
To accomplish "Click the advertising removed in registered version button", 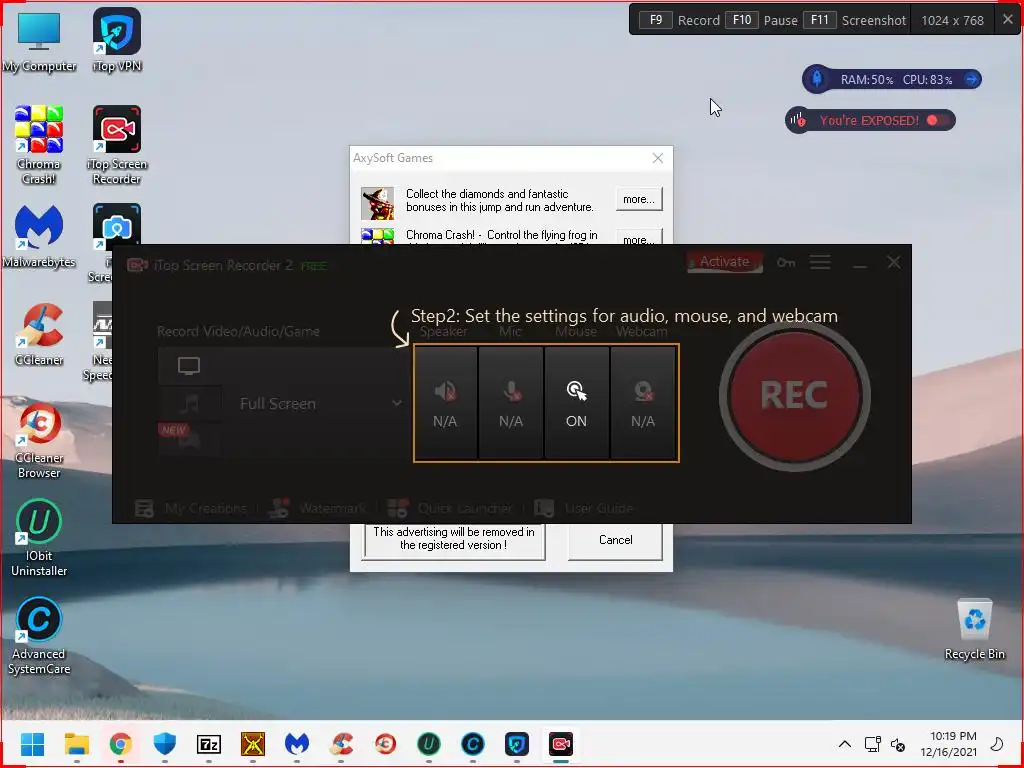I will pyautogui.click(x=454, y=539).
